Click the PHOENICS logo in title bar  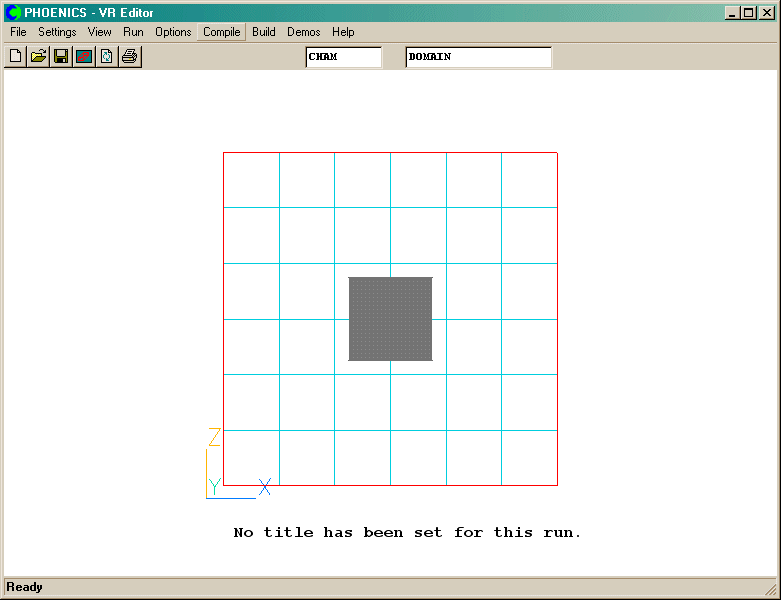click(13, 13)
